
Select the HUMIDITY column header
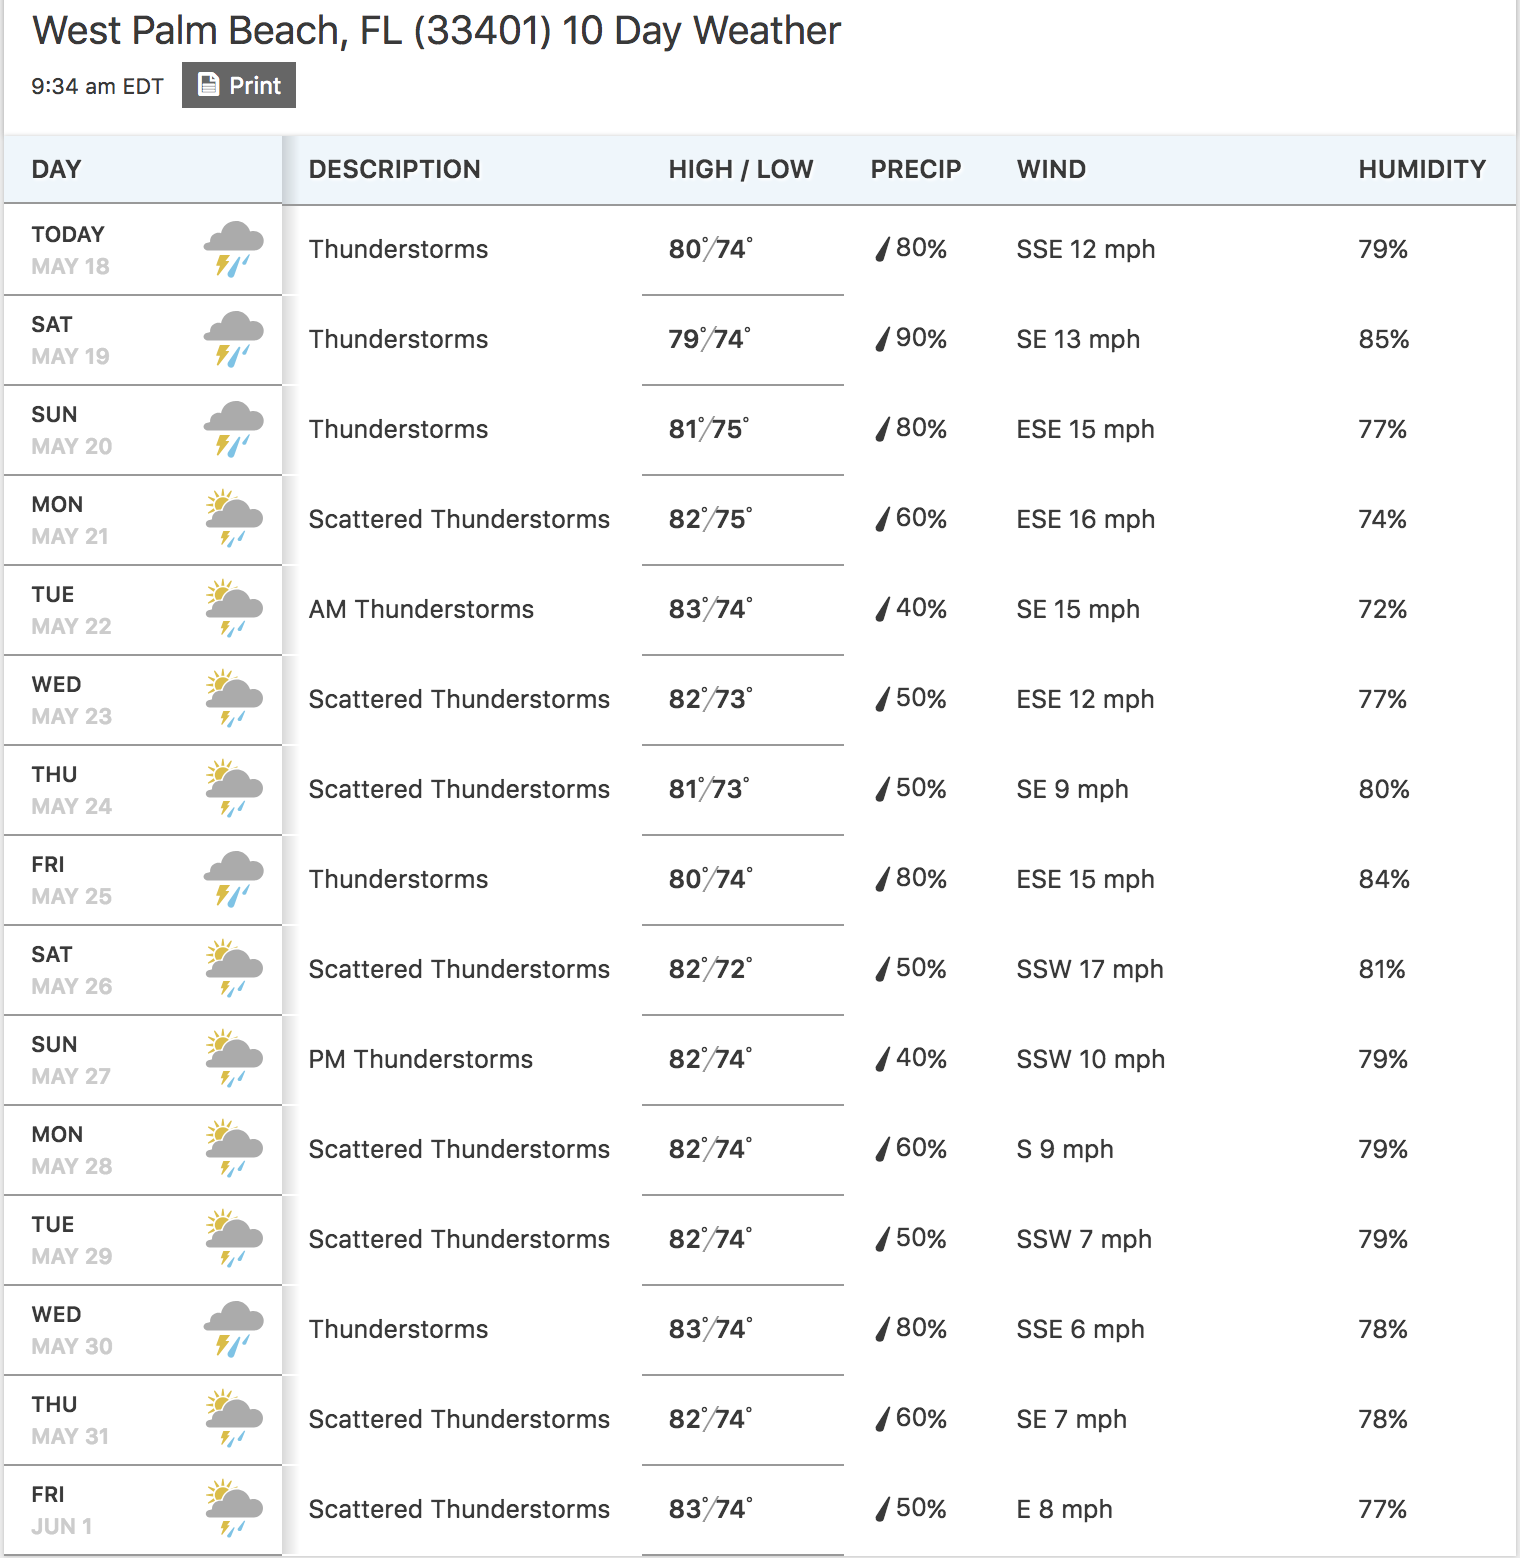(1422, 169)
